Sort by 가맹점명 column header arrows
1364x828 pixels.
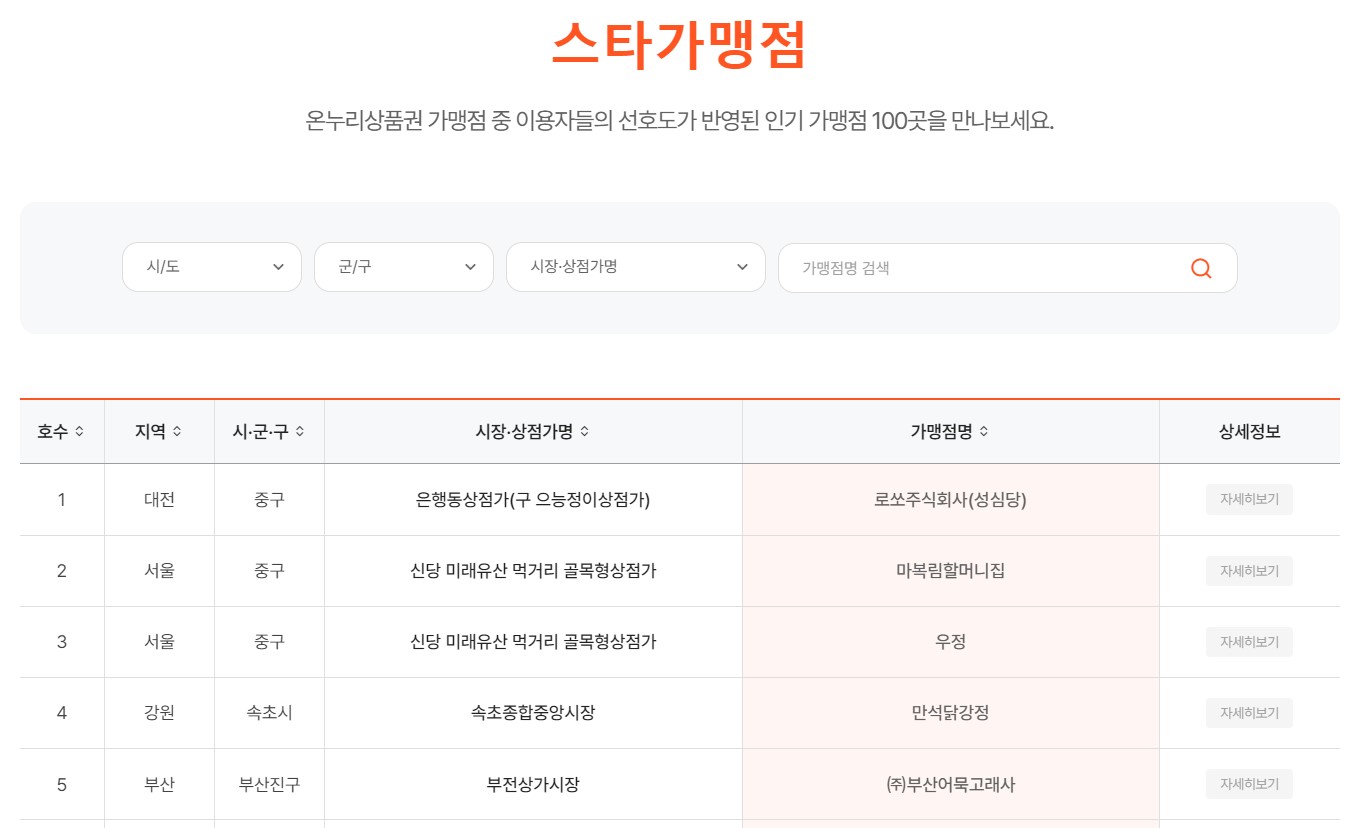[984, 432]
